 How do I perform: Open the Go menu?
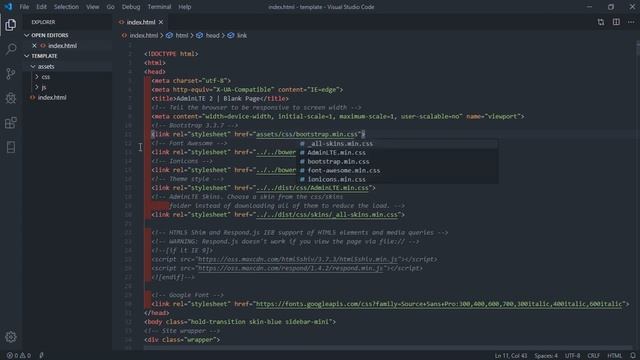pos(111,7)
